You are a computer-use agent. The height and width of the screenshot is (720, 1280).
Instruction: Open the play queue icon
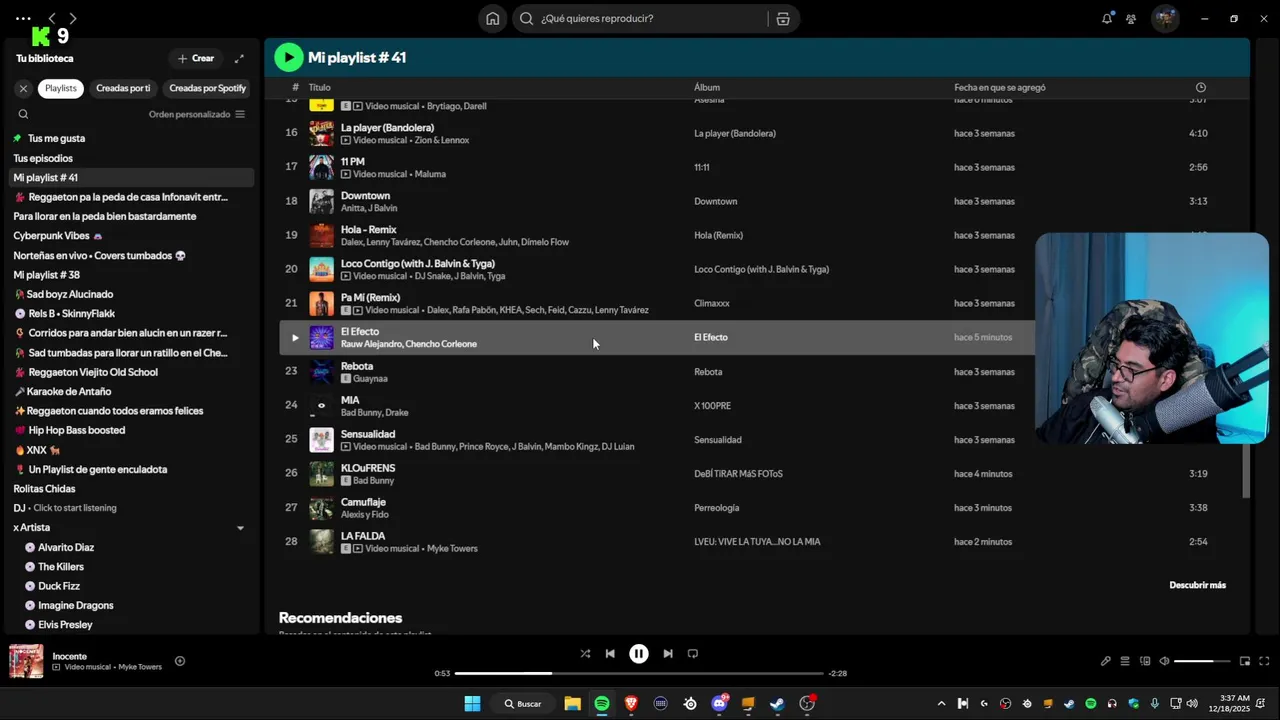point(1125,661)
